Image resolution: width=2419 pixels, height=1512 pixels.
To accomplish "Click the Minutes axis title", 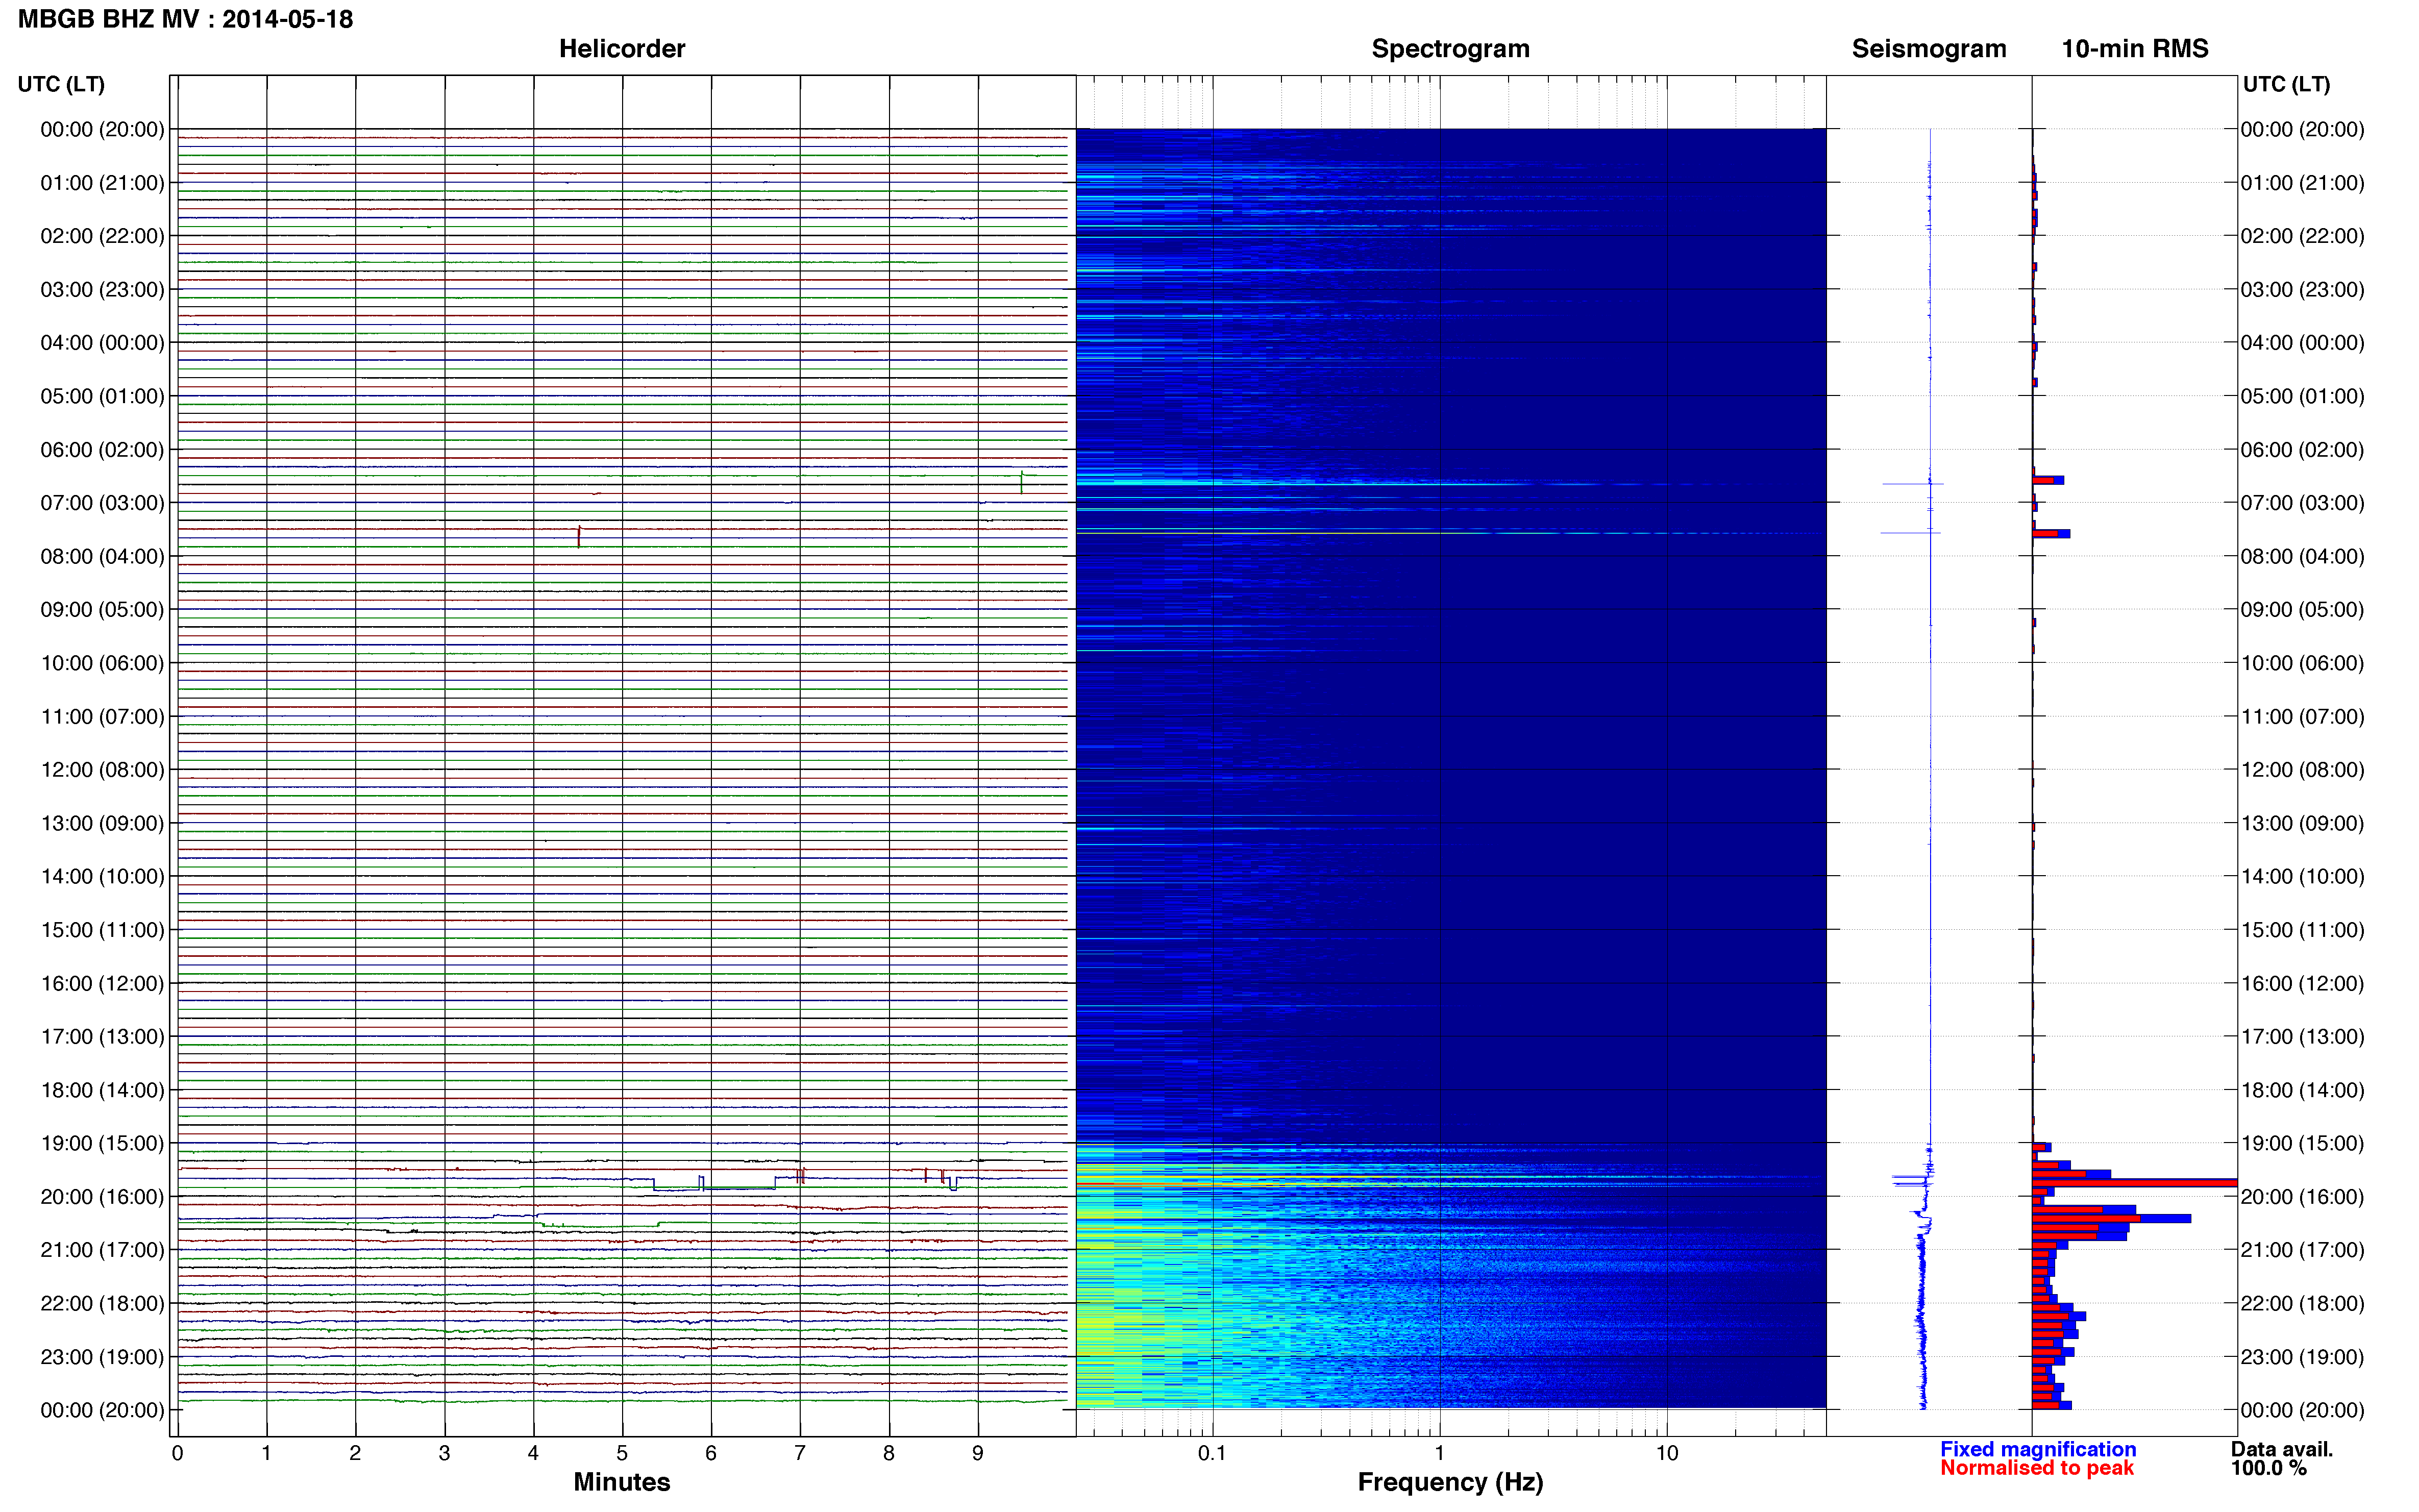I will (x=622, y=1482).
